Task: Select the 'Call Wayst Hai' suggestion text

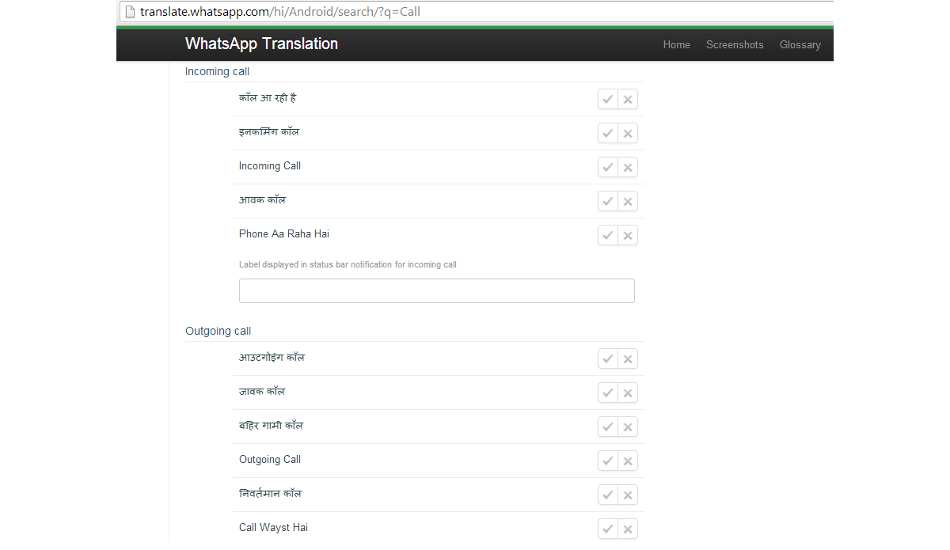Action: click(x=273, y=528)
